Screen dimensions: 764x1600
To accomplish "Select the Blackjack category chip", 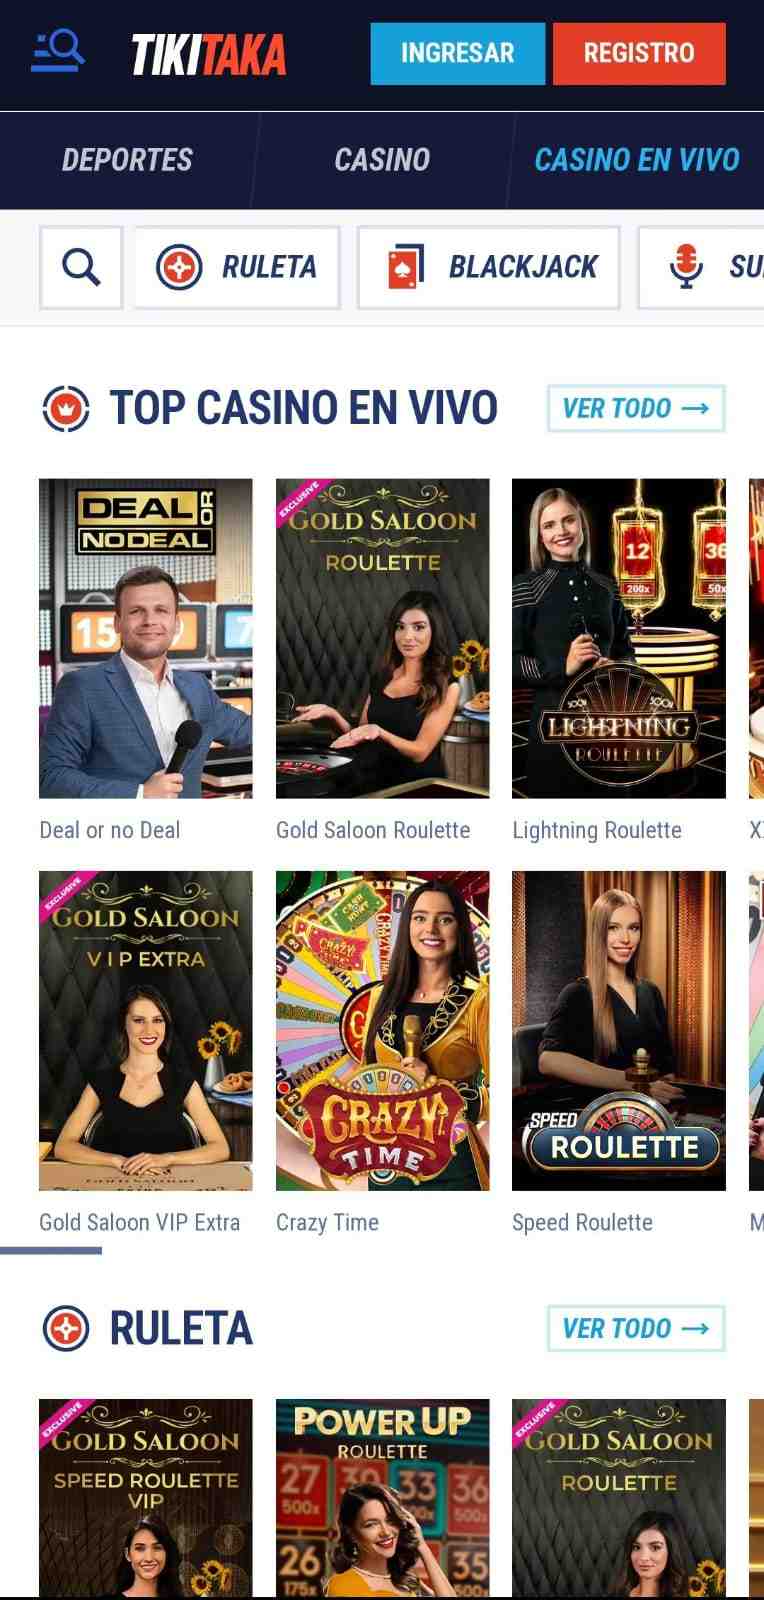I will coord(489,267).
